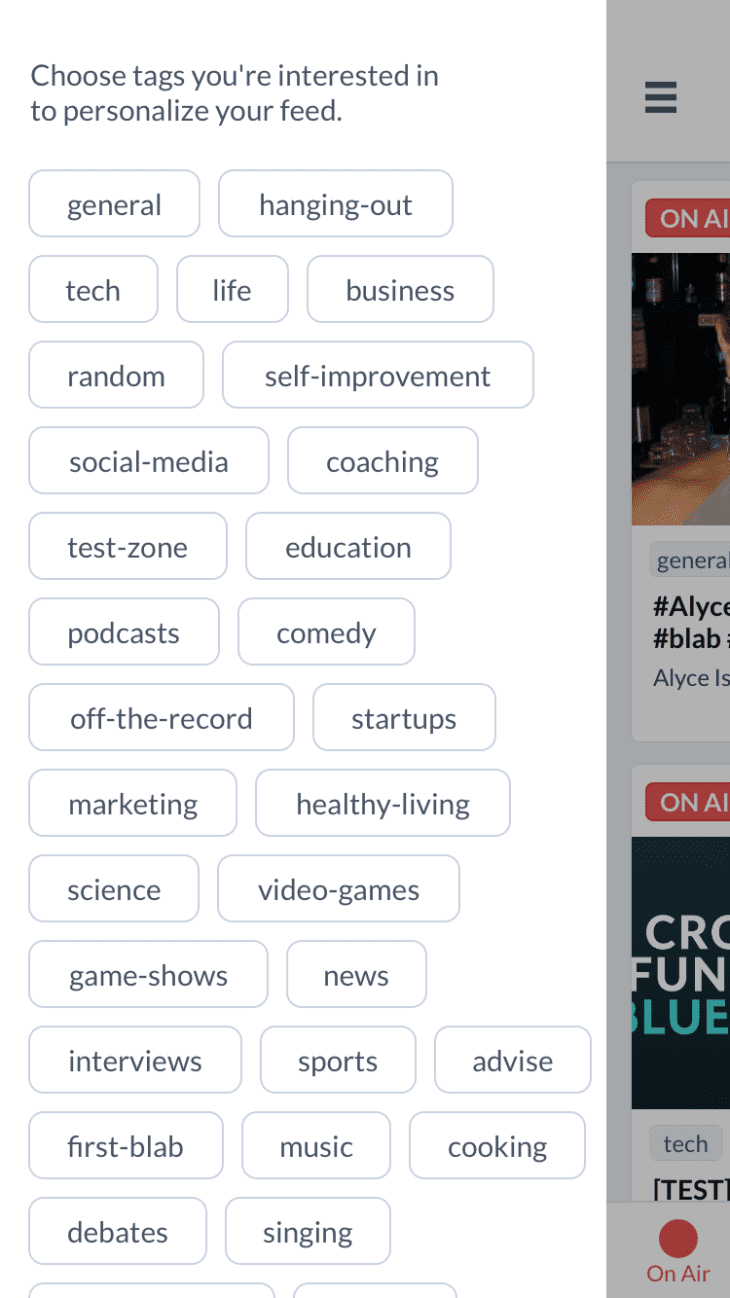Image resolution: width=730 pixels, height=1298 pixels.
Task: Click the tech label on the [TEST] stream card
Action: 685,1143
